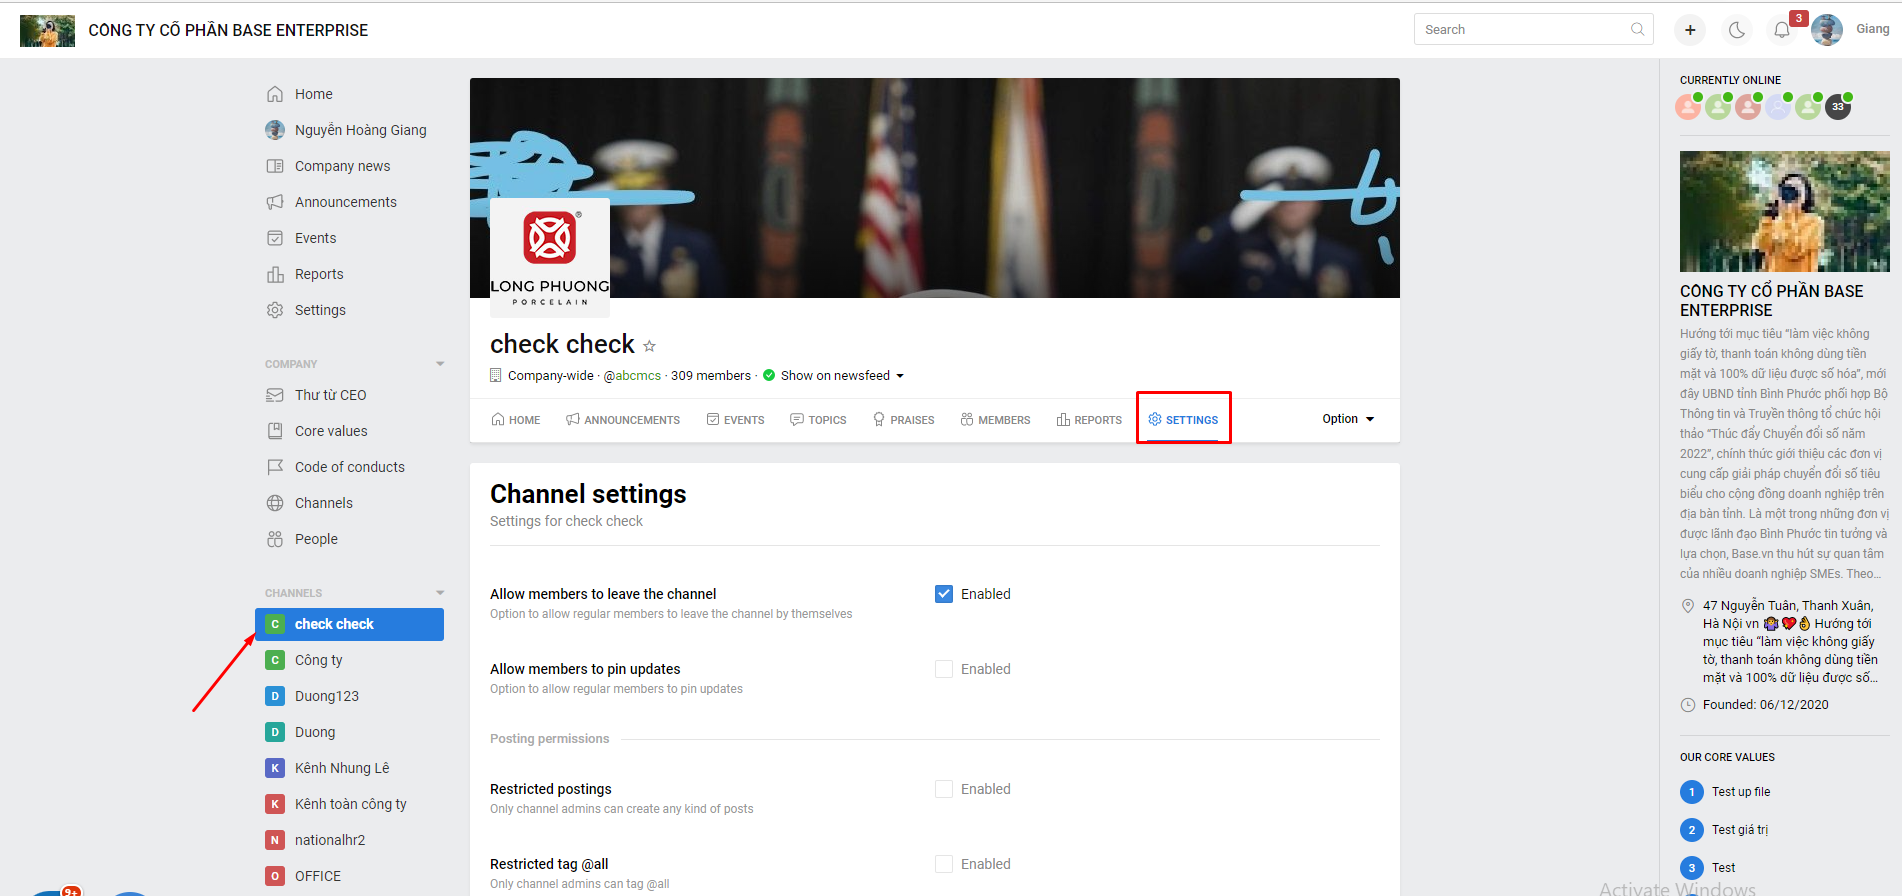Open the Option dropdown

click(1348, 419)
